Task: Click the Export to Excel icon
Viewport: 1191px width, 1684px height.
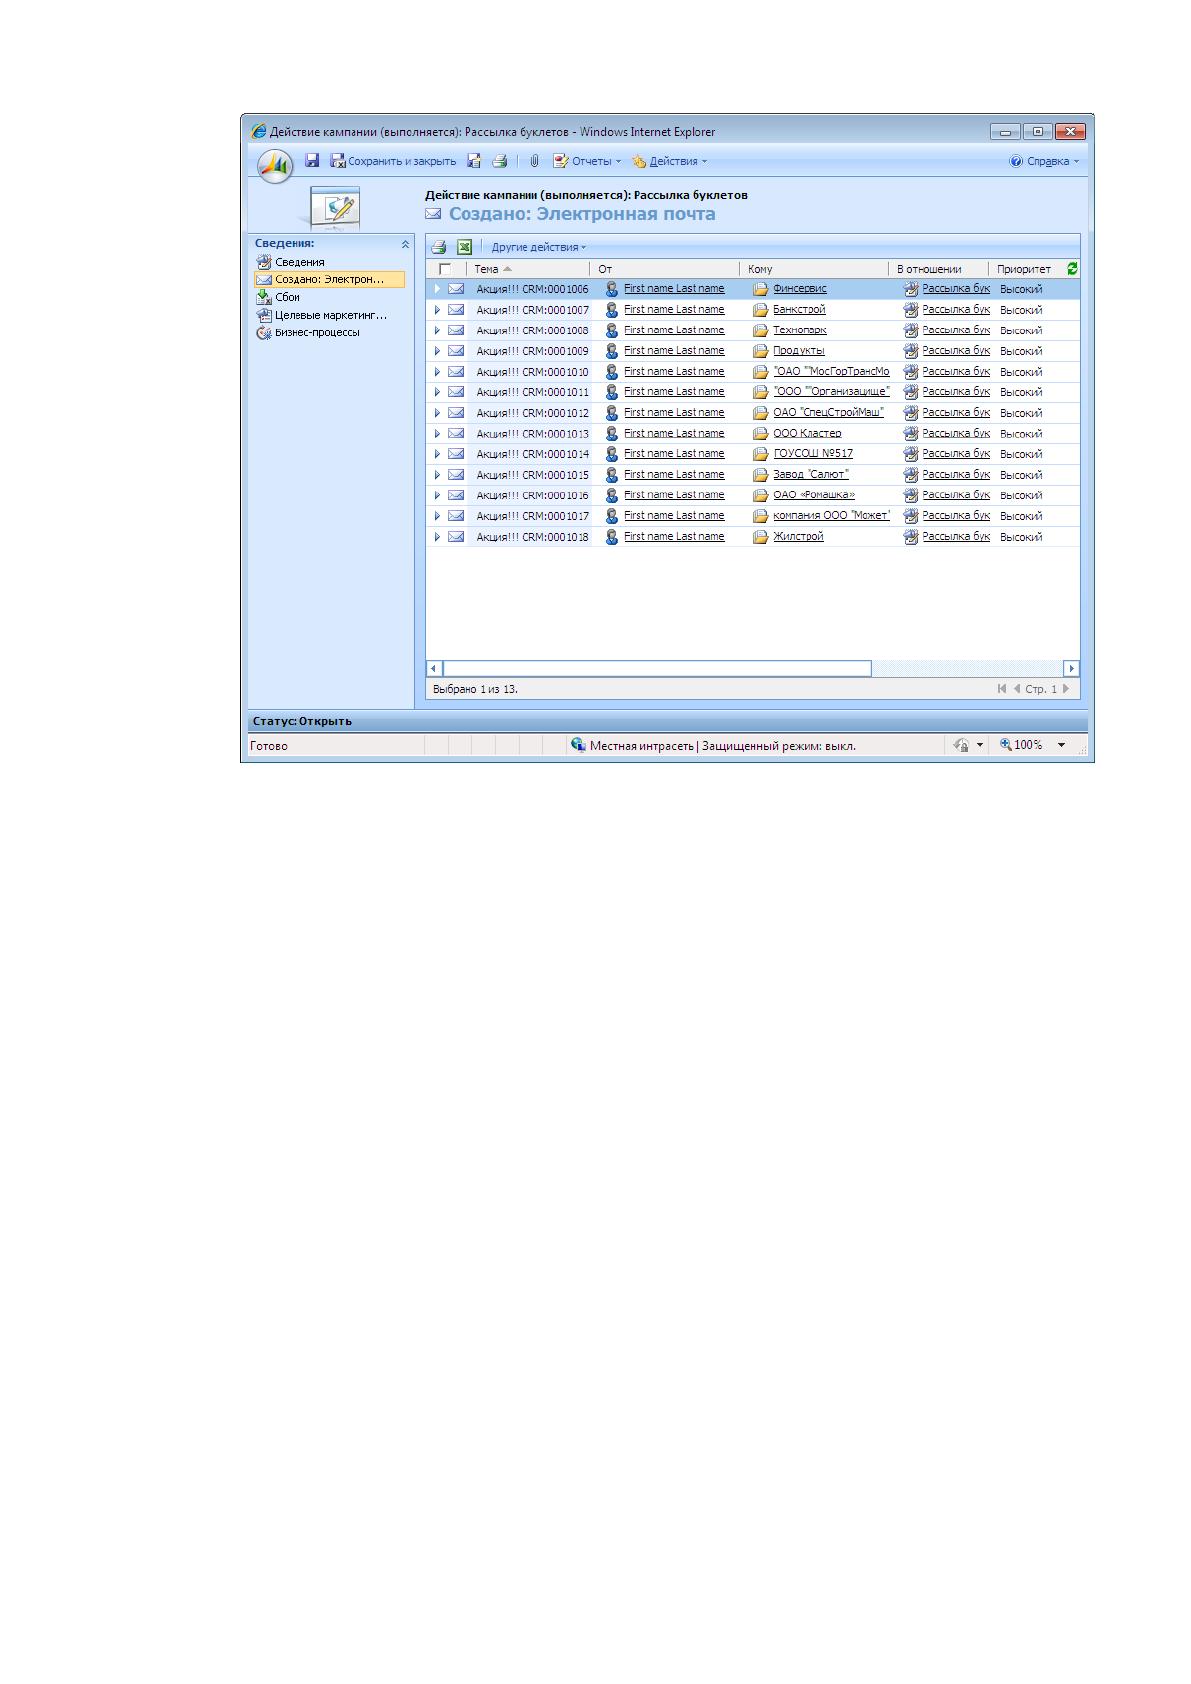Action: pos(464,247)
